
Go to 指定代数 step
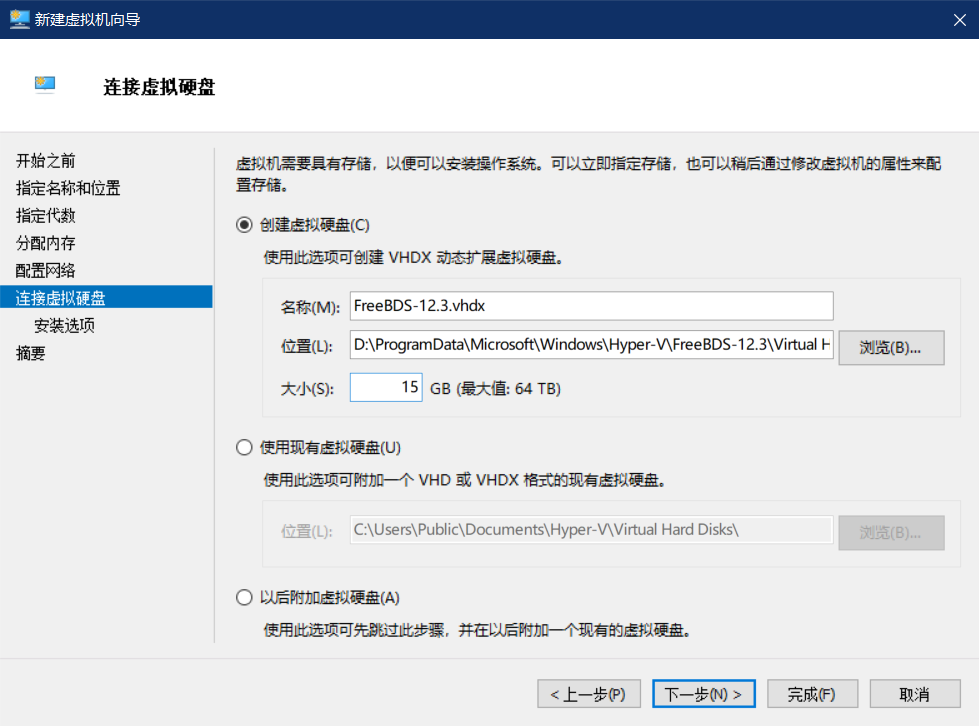(46, 216)
